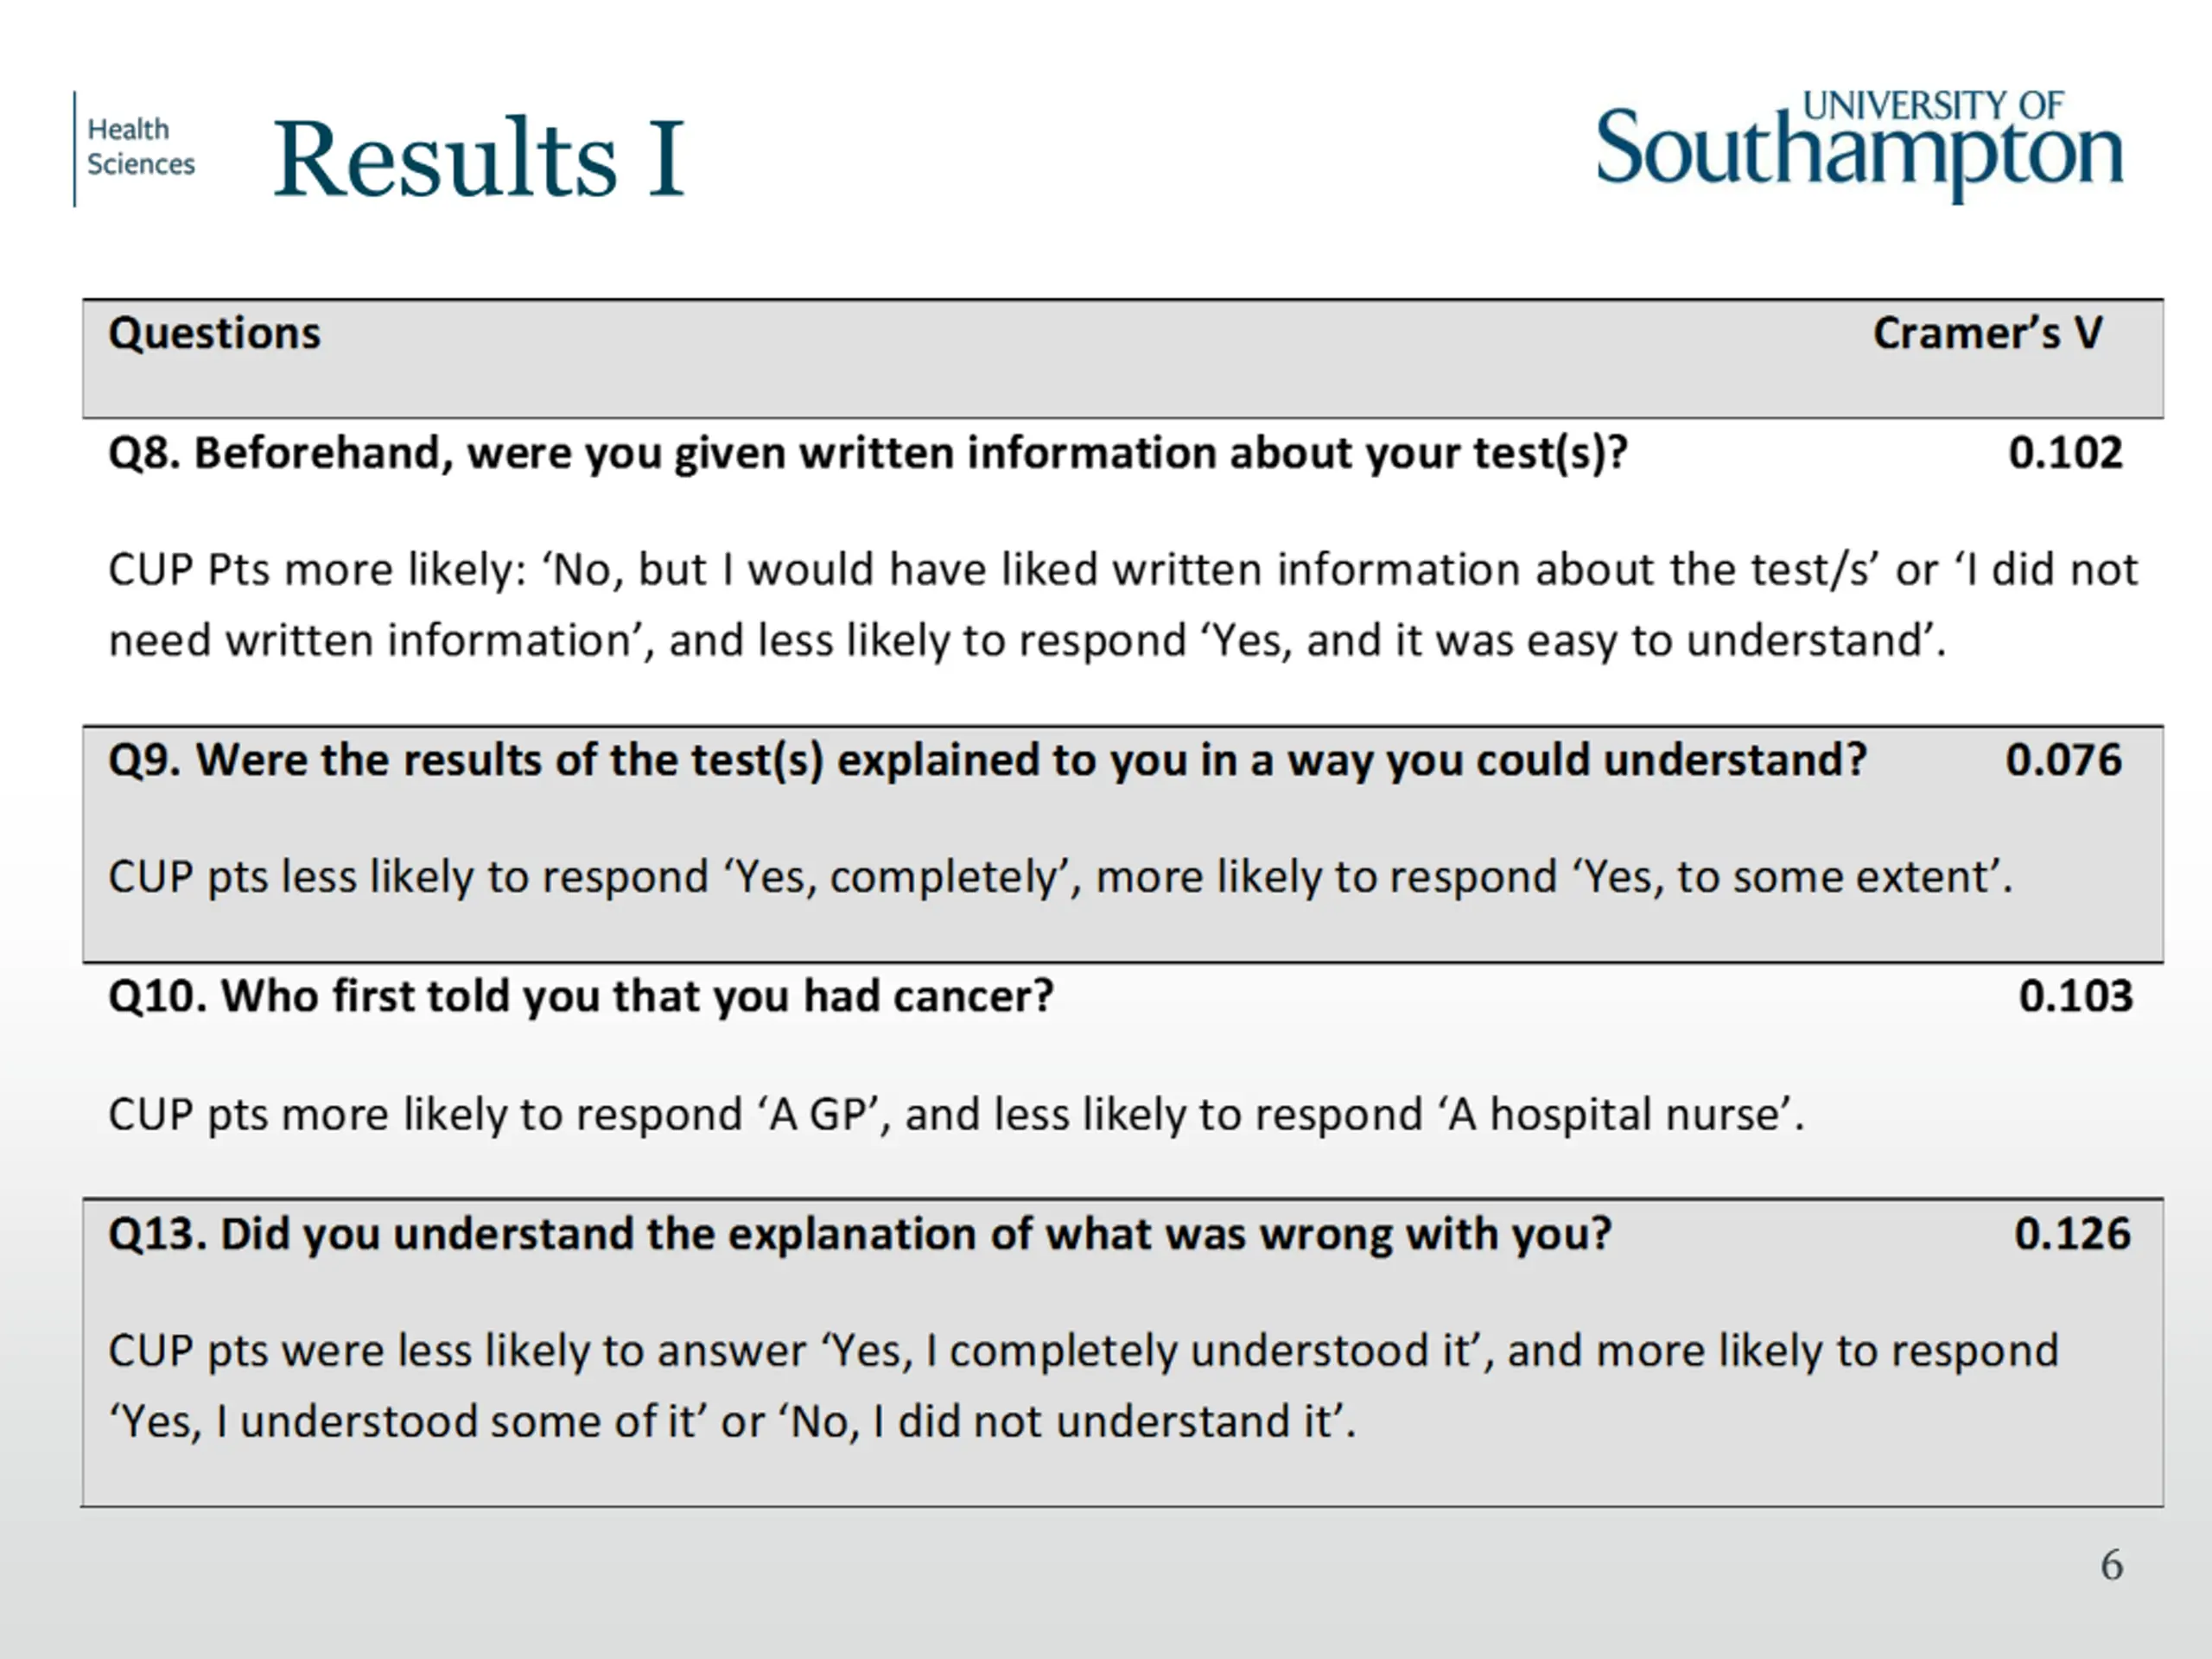Select the 'A GP' response description text
Image resolution: width=2212 pixels, height=1659 pixels.
click(956, 1115)
